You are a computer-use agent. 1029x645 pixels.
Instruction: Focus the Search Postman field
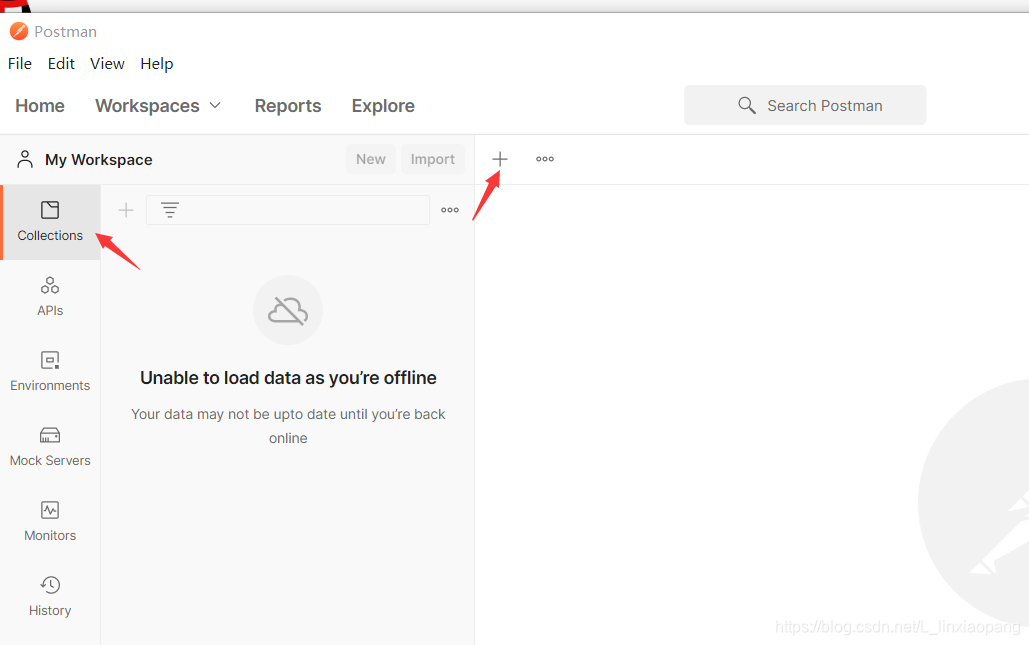[805, 105]
